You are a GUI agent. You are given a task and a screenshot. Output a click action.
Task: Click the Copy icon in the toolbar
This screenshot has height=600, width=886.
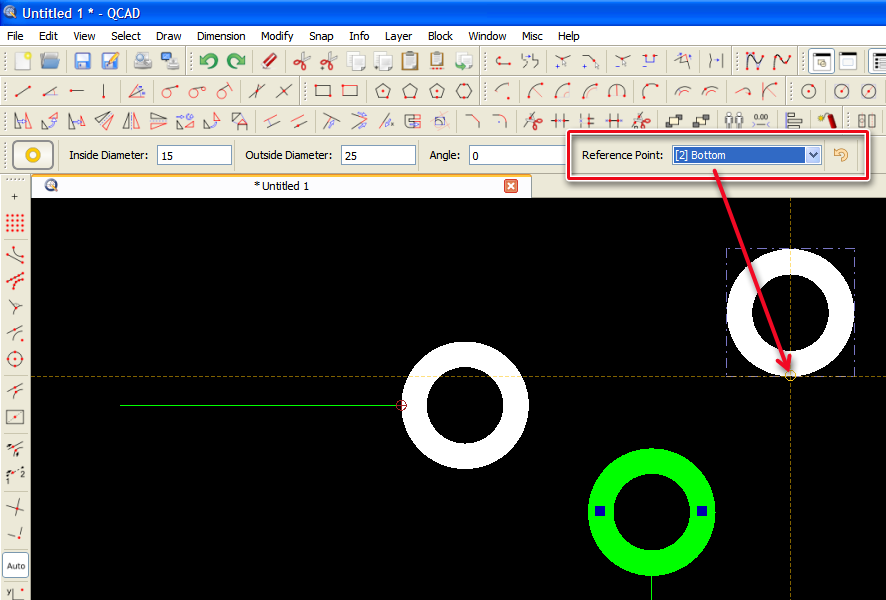(x=356, y=61)
